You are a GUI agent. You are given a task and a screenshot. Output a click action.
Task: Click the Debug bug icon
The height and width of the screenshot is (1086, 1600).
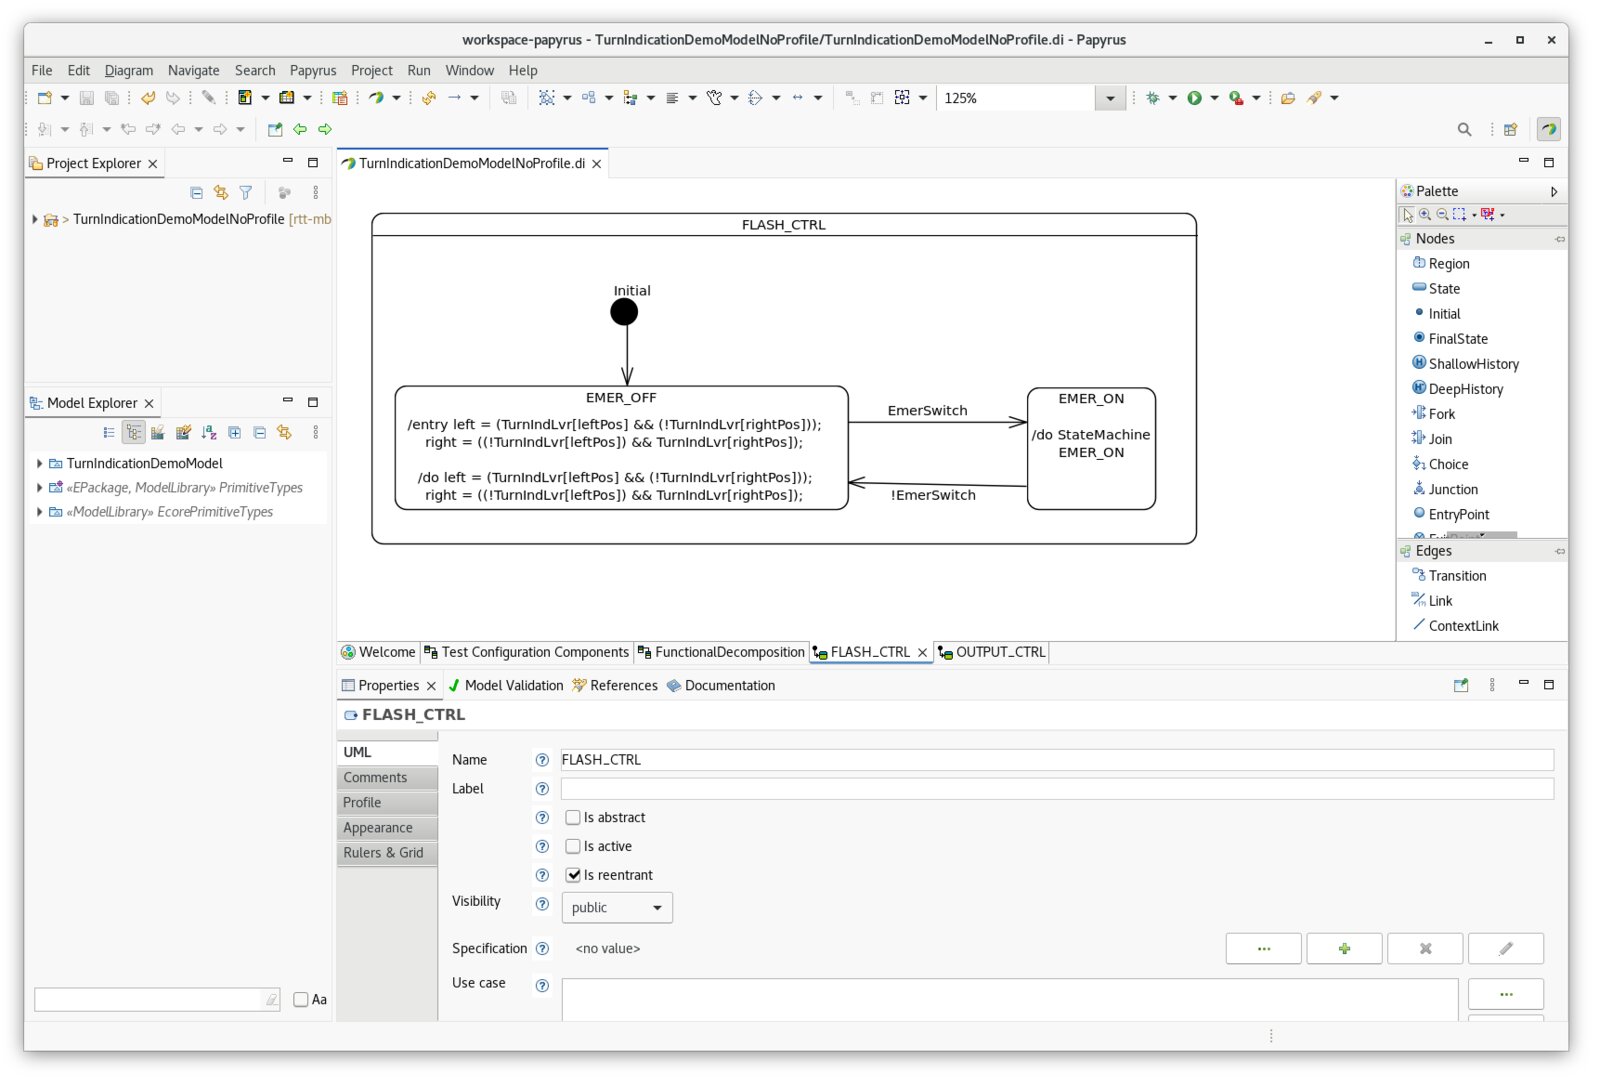click(x=1153, y=98)
